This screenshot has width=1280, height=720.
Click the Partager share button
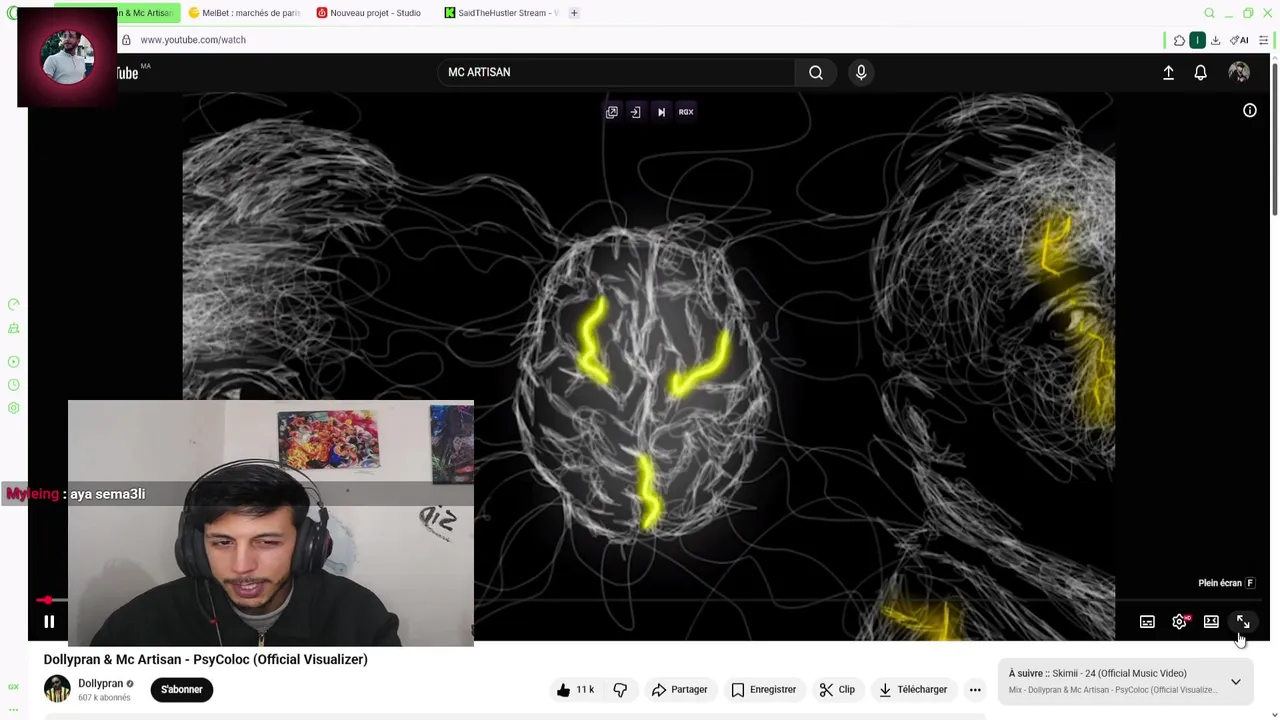point(680,689)
